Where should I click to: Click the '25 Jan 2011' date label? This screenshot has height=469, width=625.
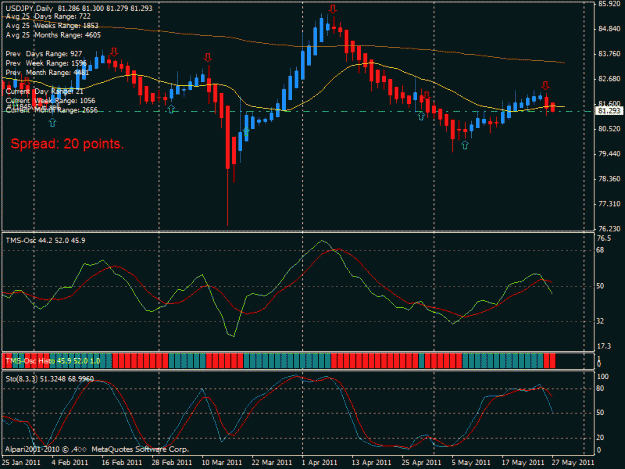(x=21, y=463)
